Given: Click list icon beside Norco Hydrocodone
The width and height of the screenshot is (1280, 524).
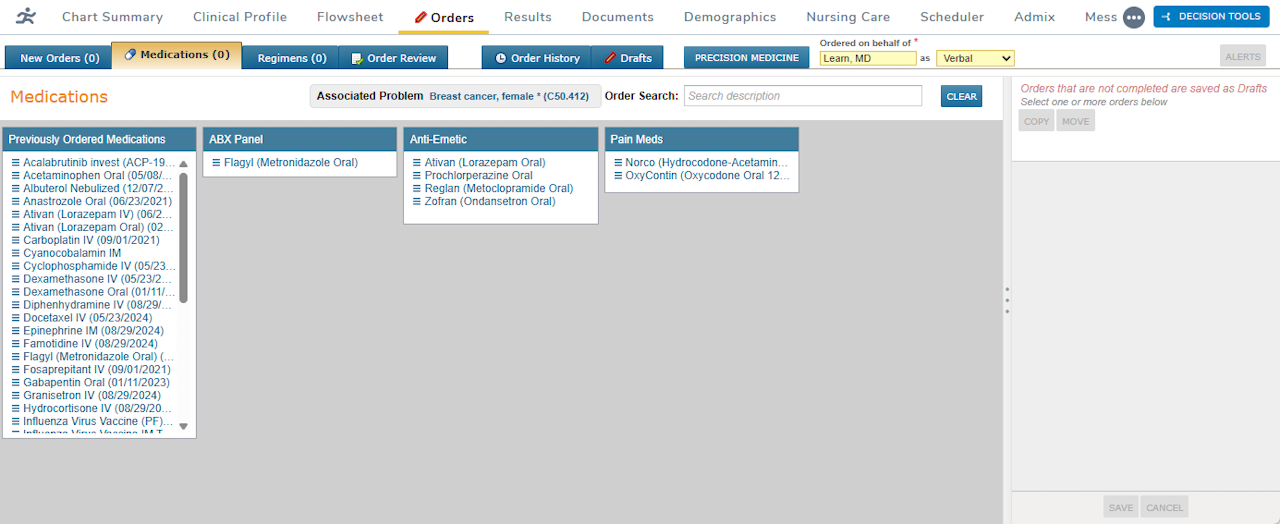Looking at the screenshot, I should tap(618, 162).
